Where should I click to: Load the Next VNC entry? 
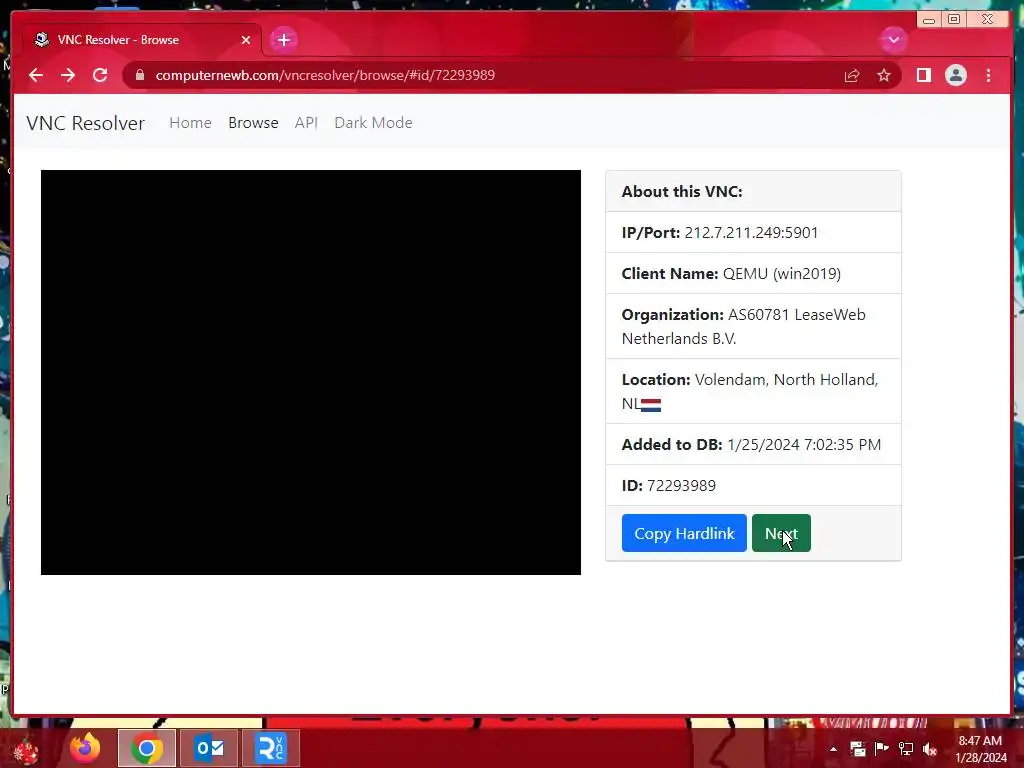(781, 533)
